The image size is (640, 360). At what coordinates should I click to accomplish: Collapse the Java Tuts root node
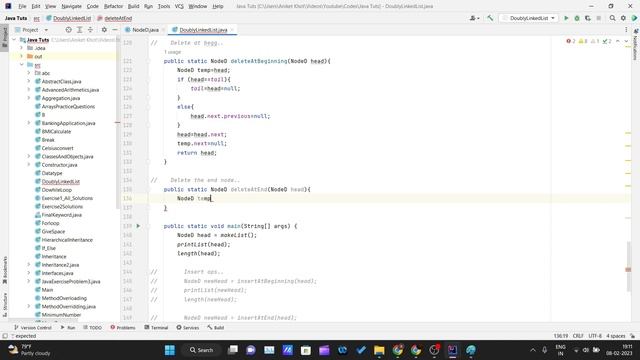[14, 40]
